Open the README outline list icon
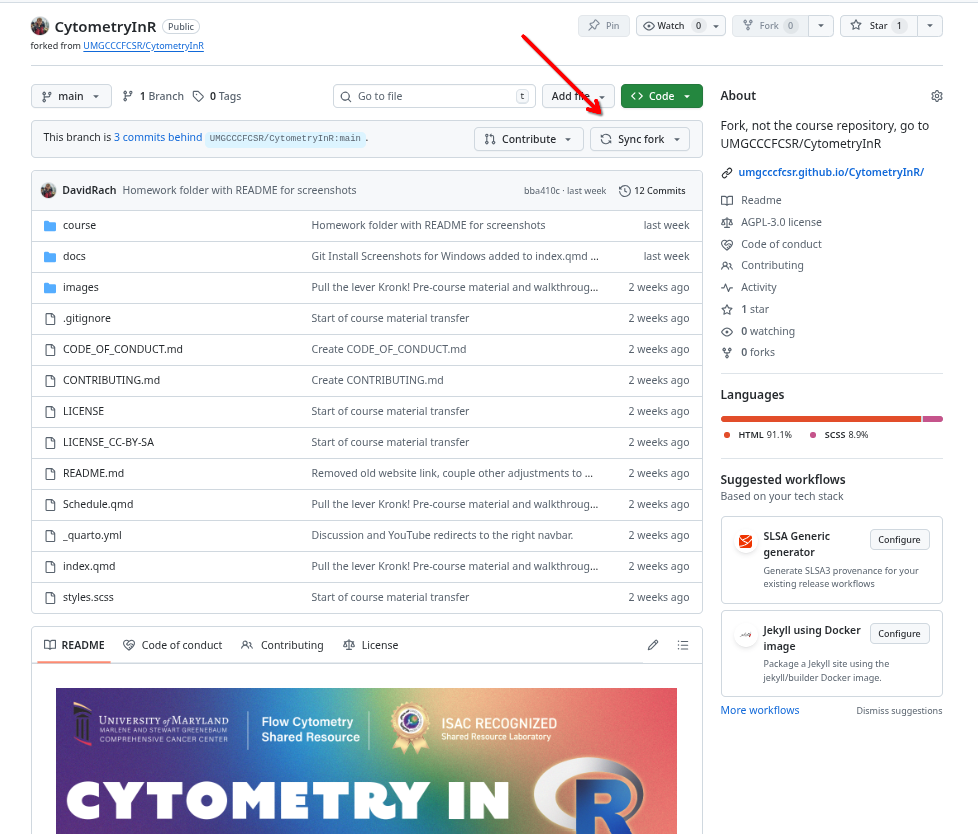This screenshot has height=834, width=978. 683,645
